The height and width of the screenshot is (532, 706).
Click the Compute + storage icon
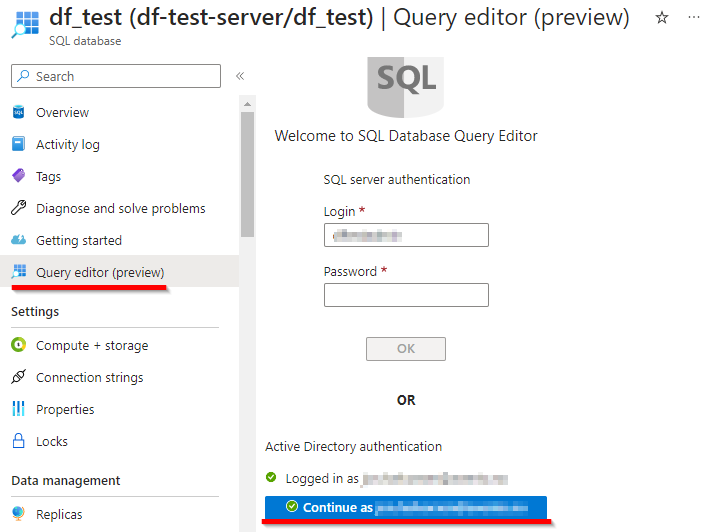pyautogui.click(x=18, y=345)
